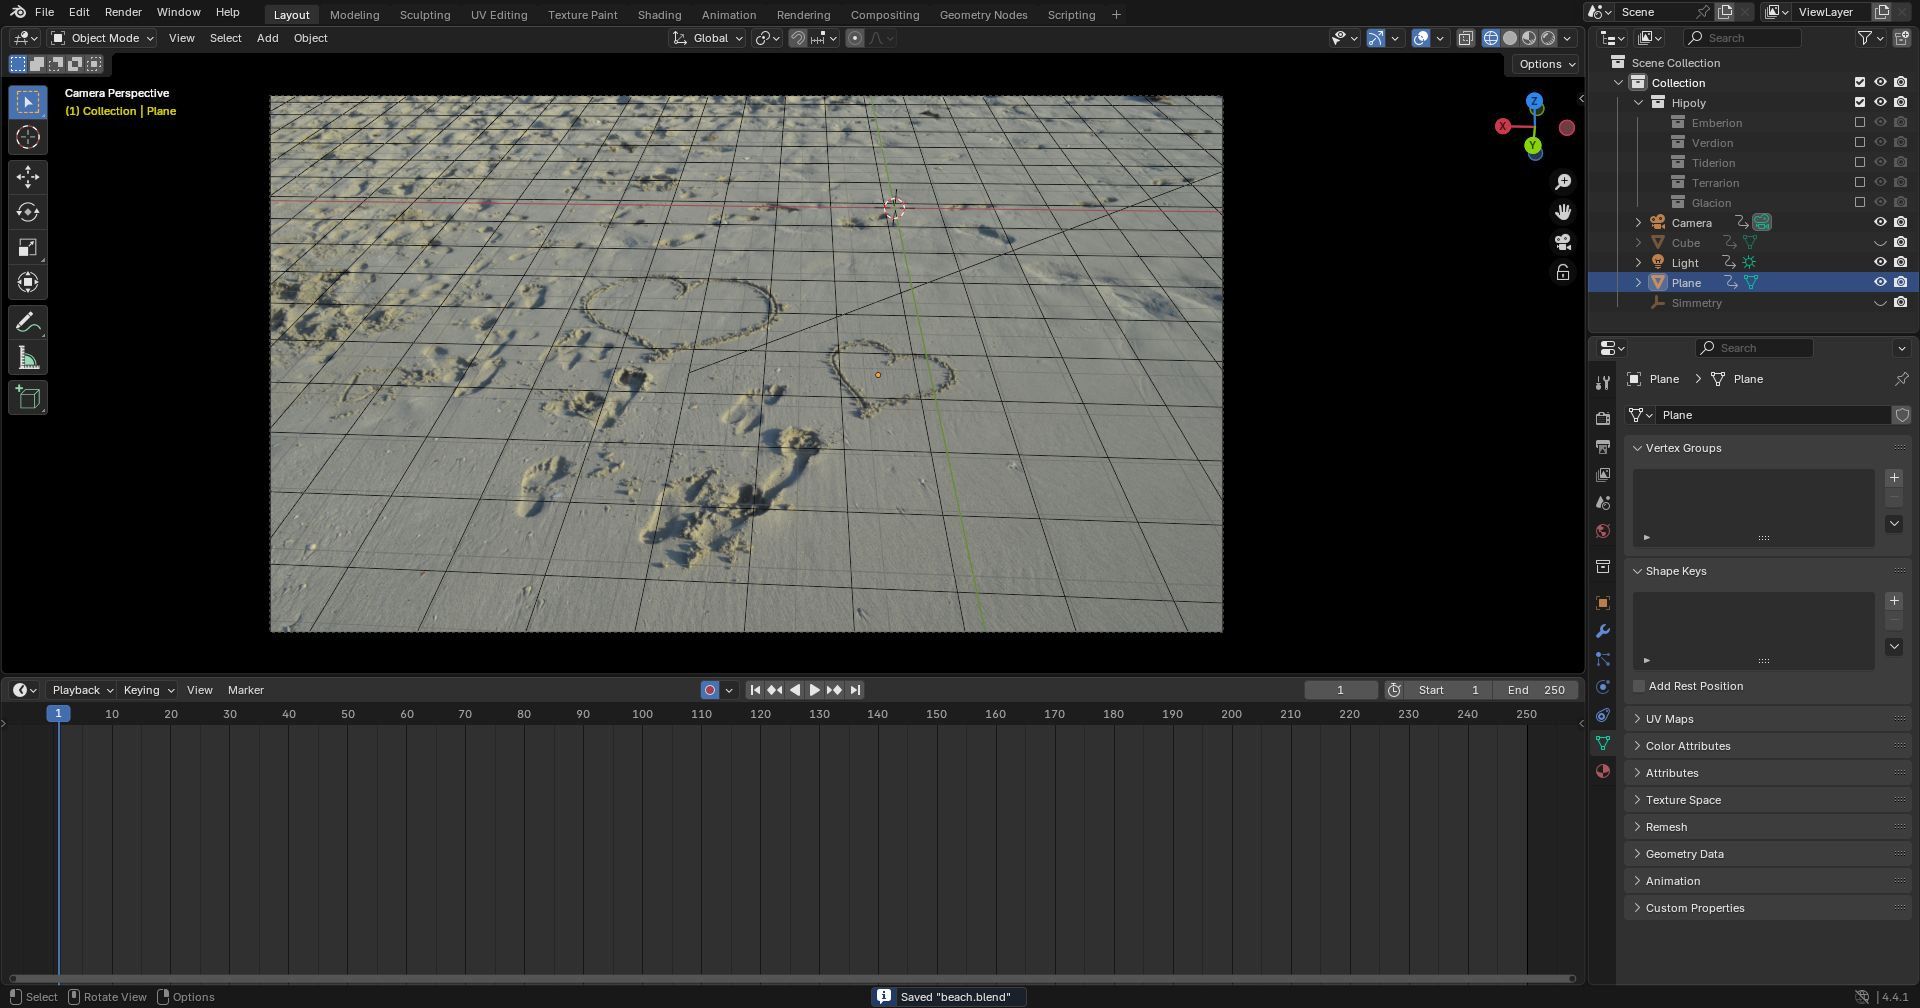Viewport: 1920px width, 1008px height.
Task: Hide the Light object in viewport
Action: pos(1880,262)
